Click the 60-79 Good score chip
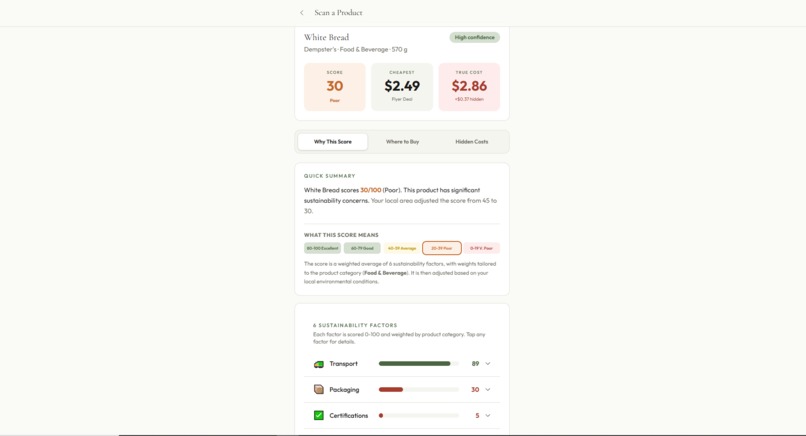 tap(362, 248)
